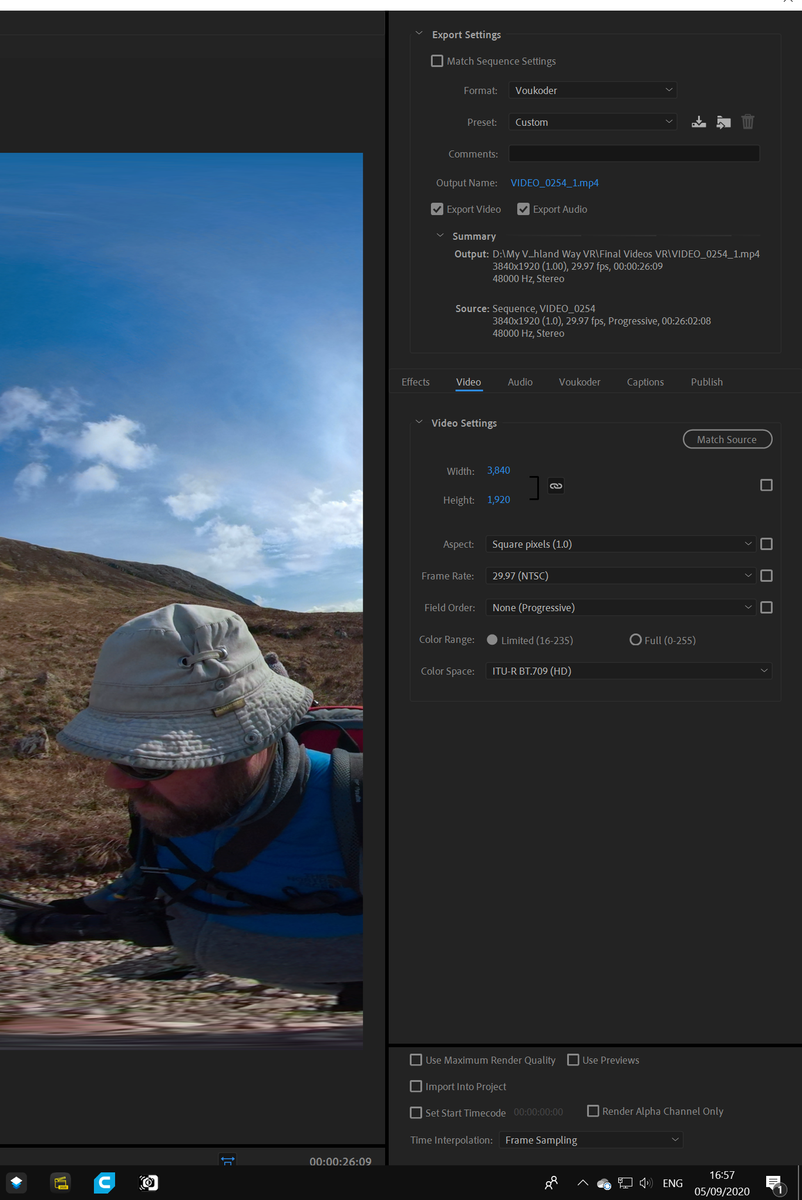
Task: Click the volume speaker tray icon
Action: click(645, 1183)
